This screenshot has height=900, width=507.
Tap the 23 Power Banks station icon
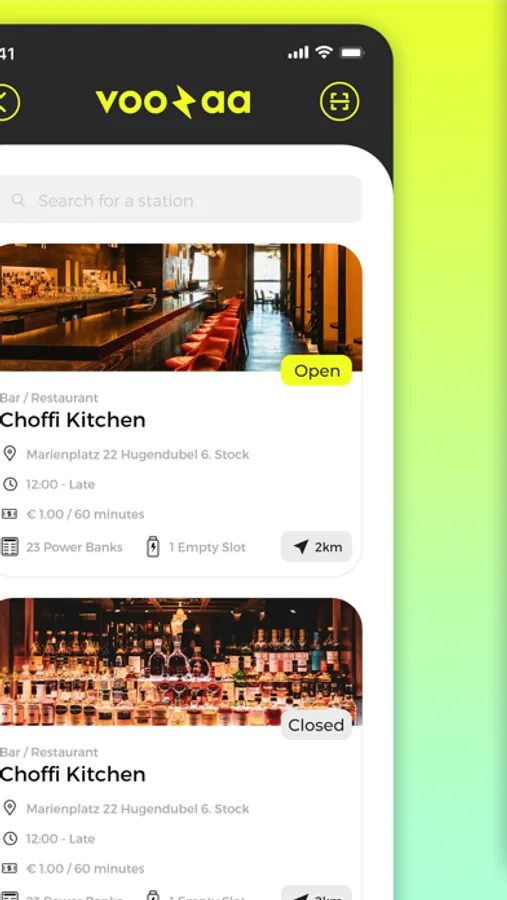click(9, 546)
